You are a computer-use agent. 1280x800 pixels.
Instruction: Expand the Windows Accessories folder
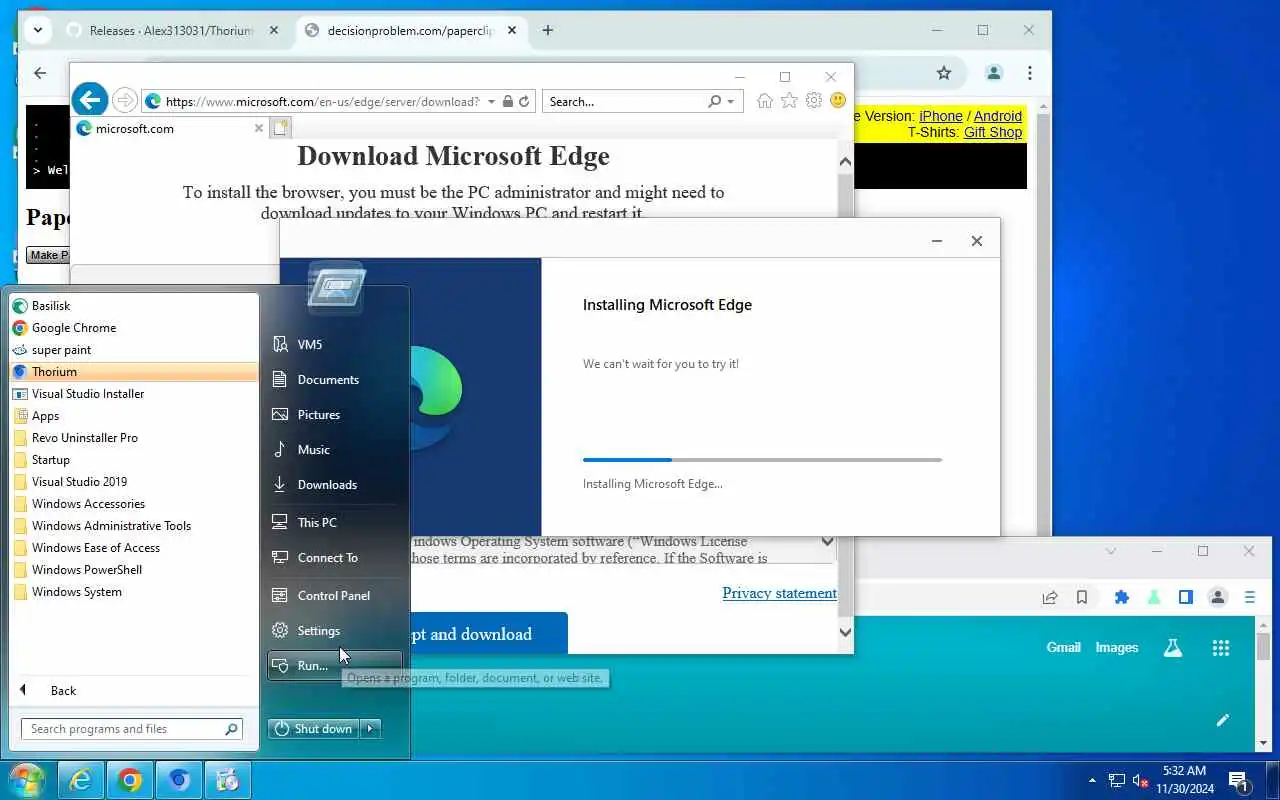(x=134, y=504)
